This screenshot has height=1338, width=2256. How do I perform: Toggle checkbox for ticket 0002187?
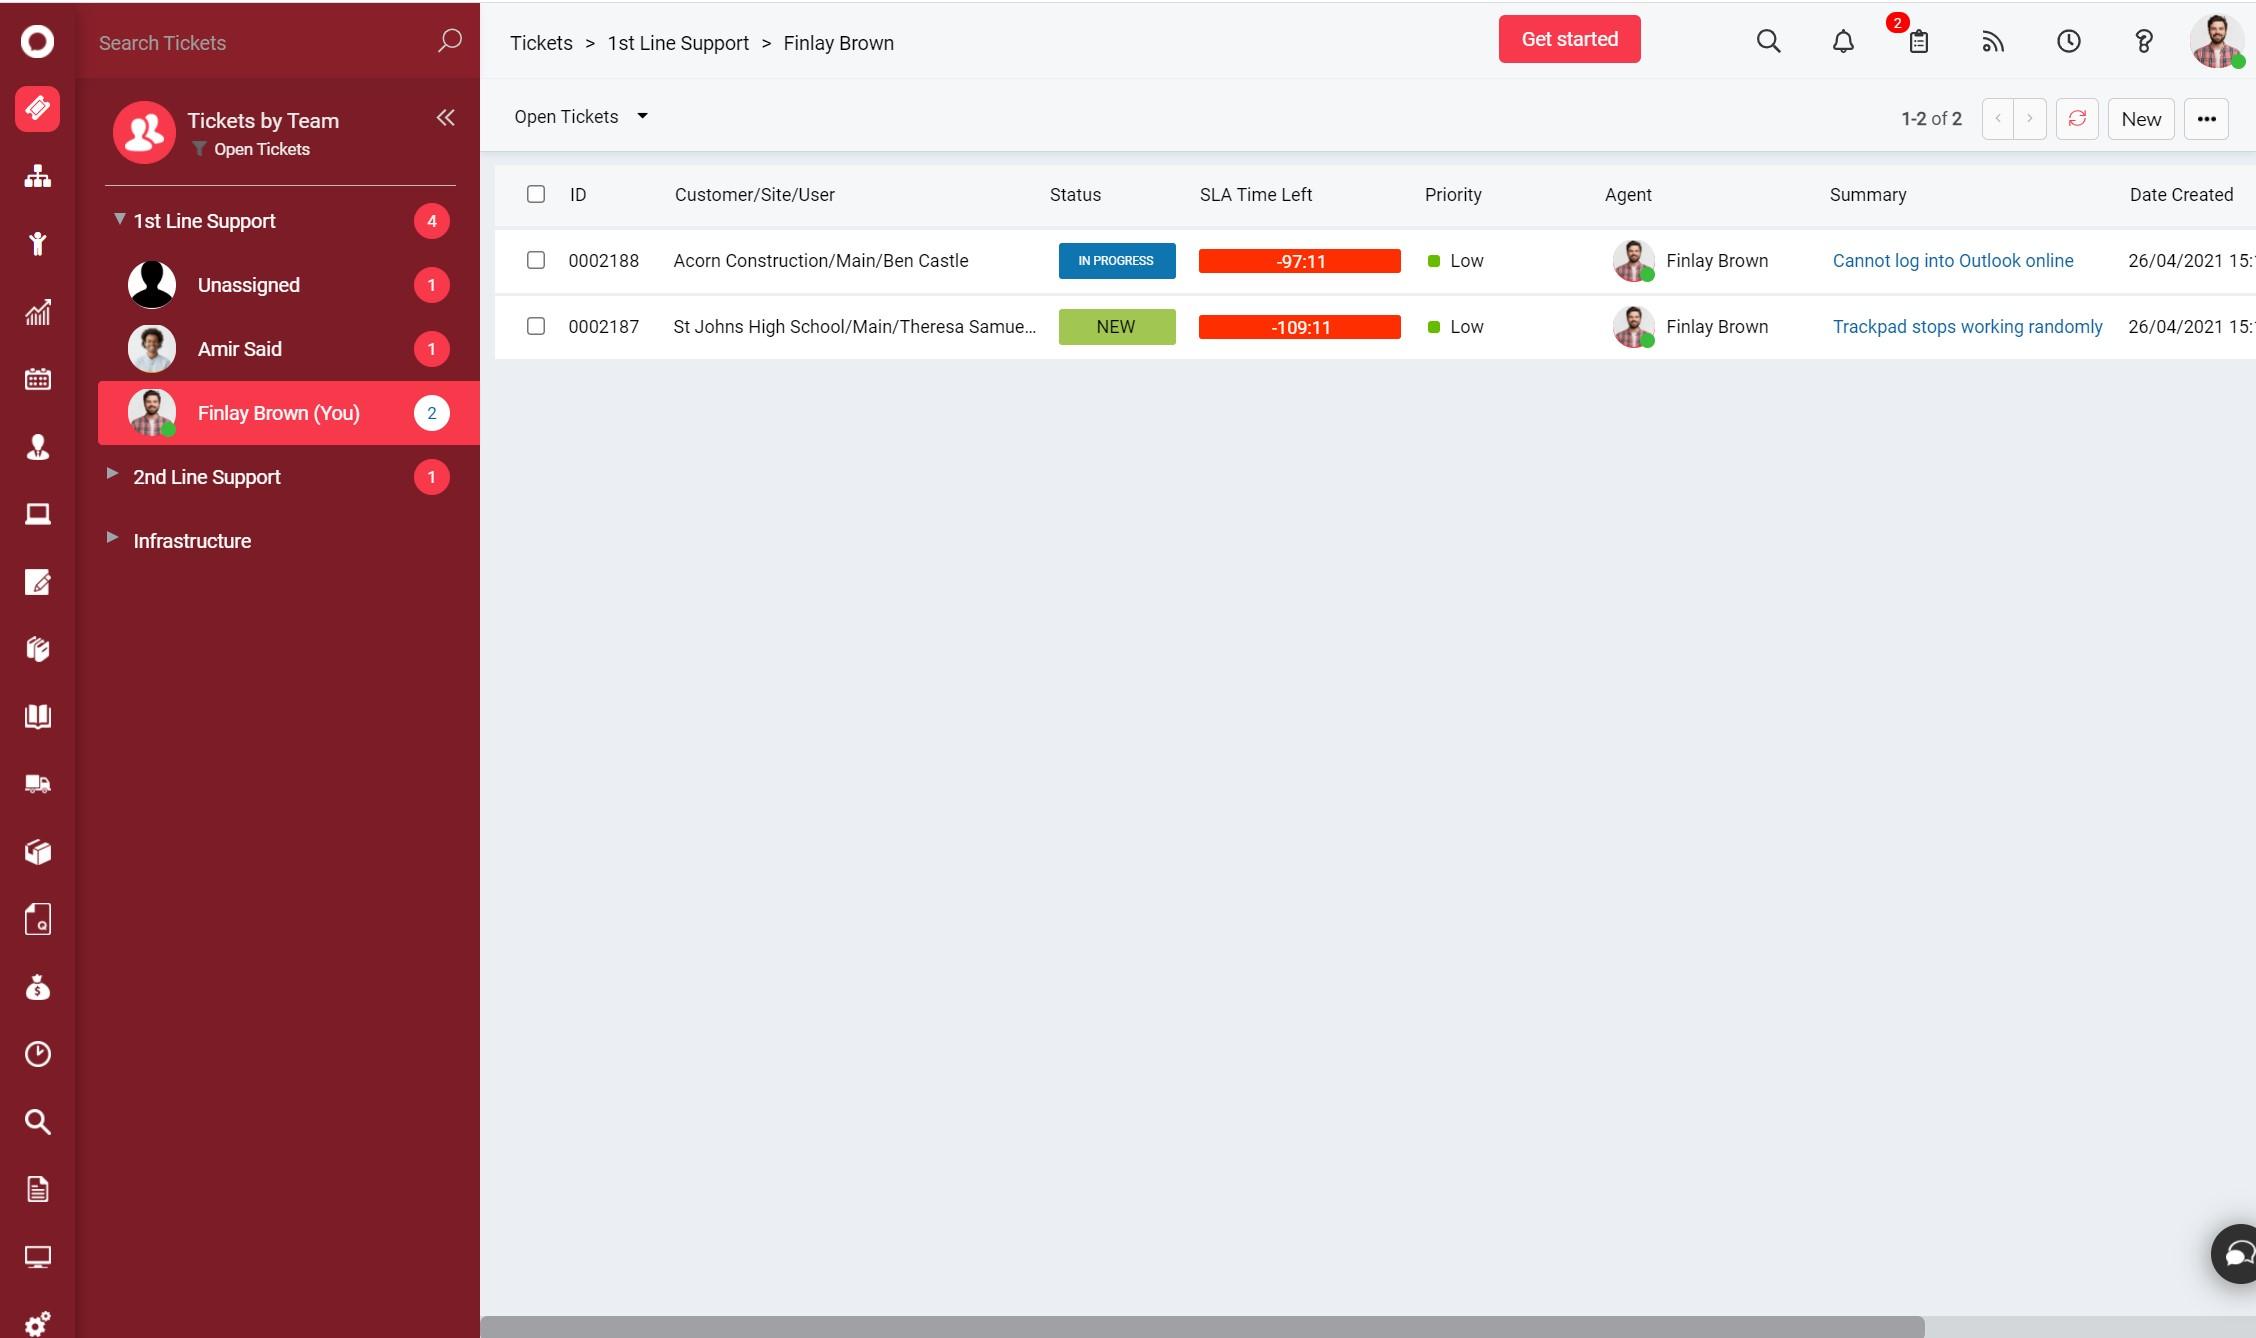537,325
